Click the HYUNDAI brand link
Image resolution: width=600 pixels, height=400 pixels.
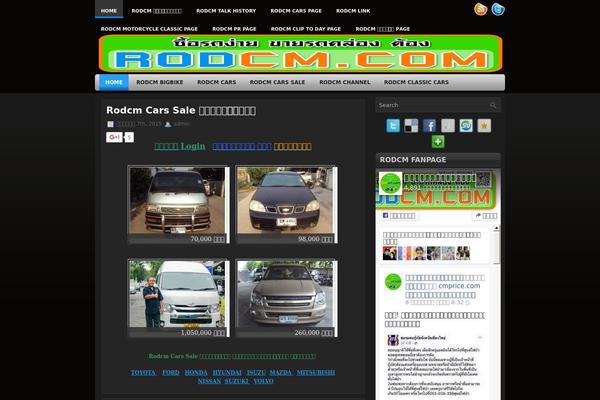pos(227,372)
